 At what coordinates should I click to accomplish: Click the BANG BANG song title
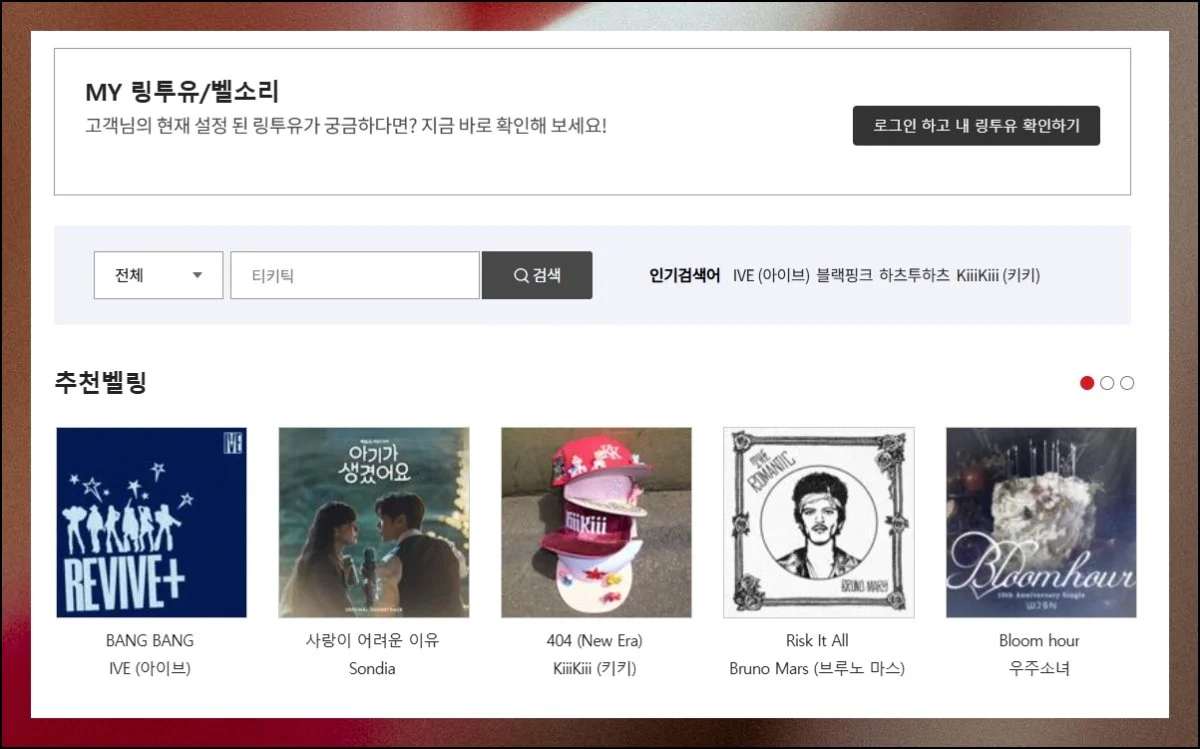click(x=150, y=640)
